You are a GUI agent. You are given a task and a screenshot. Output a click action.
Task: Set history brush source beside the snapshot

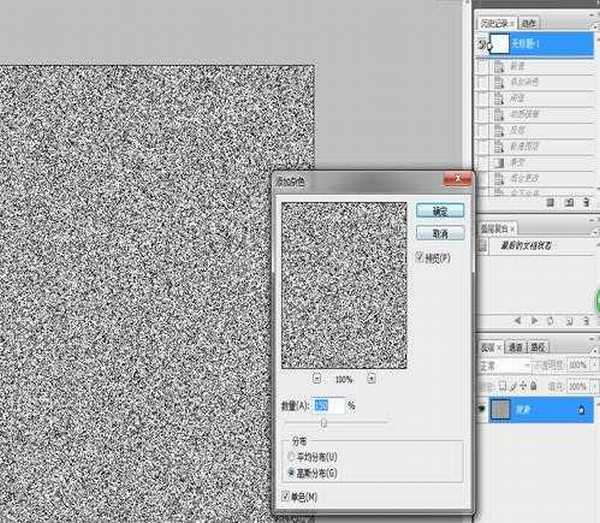(x=483, y=44)
